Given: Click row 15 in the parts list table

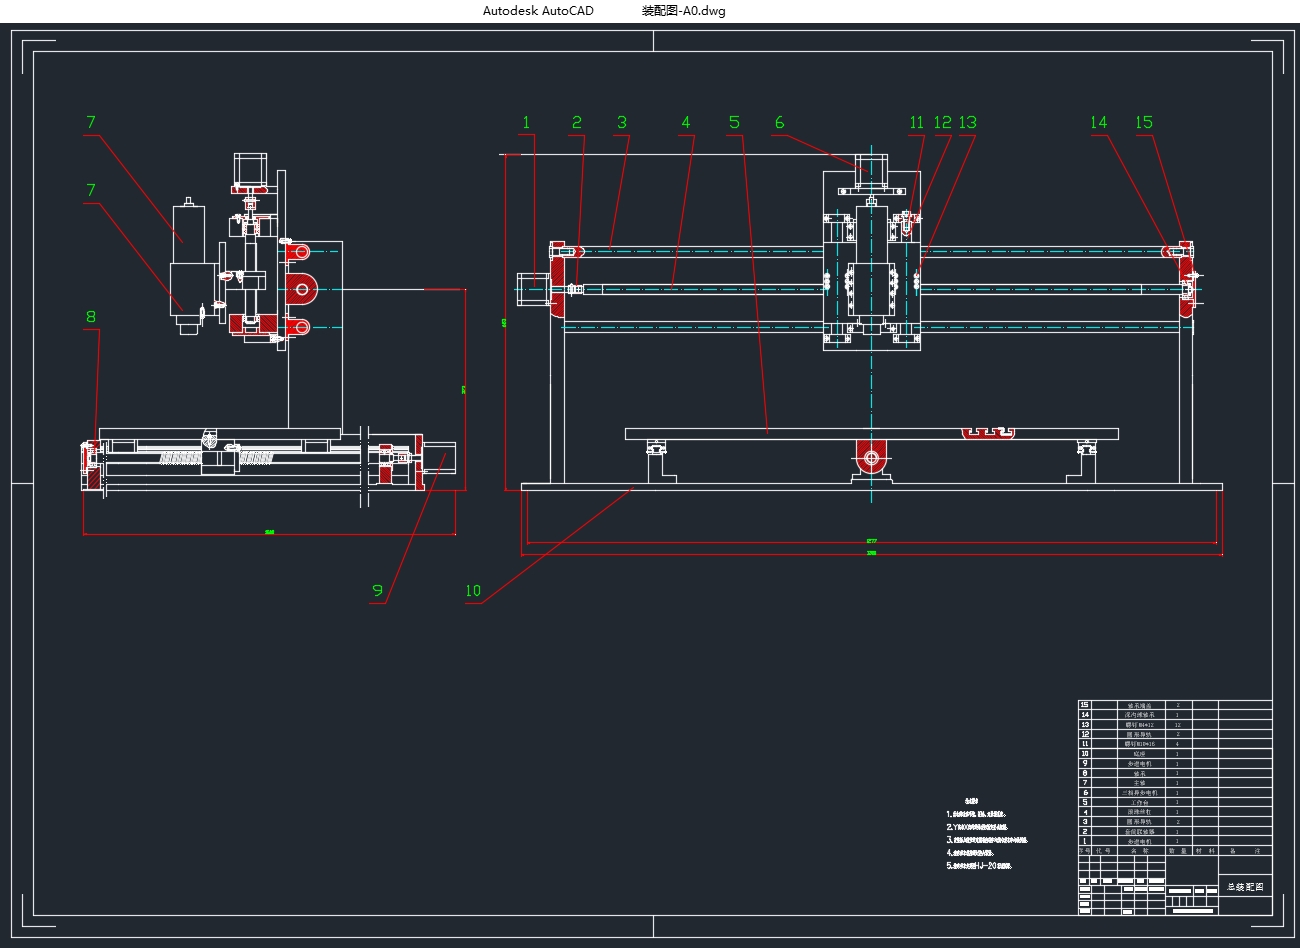Looking at the screenshot, I should 1140,705.
